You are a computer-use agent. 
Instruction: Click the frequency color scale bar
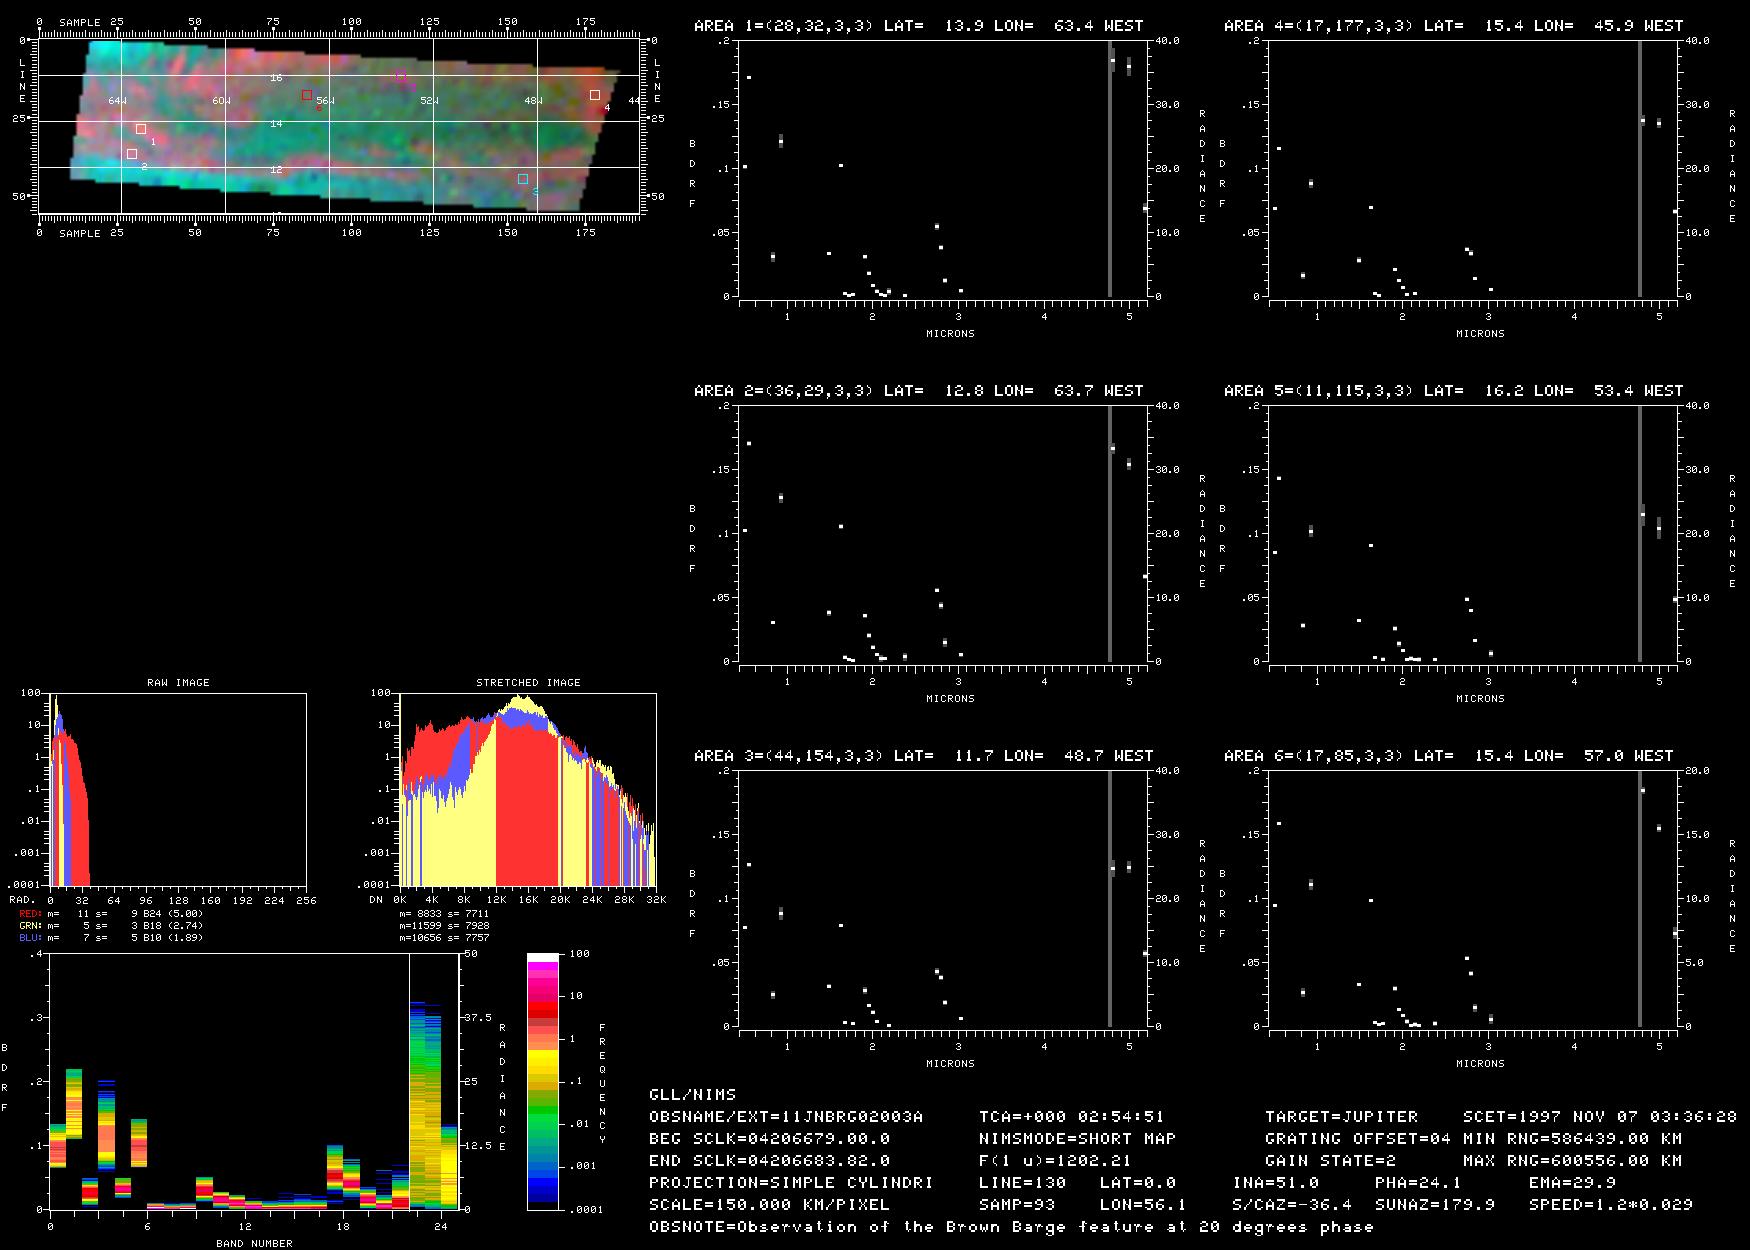(543, 1081)
